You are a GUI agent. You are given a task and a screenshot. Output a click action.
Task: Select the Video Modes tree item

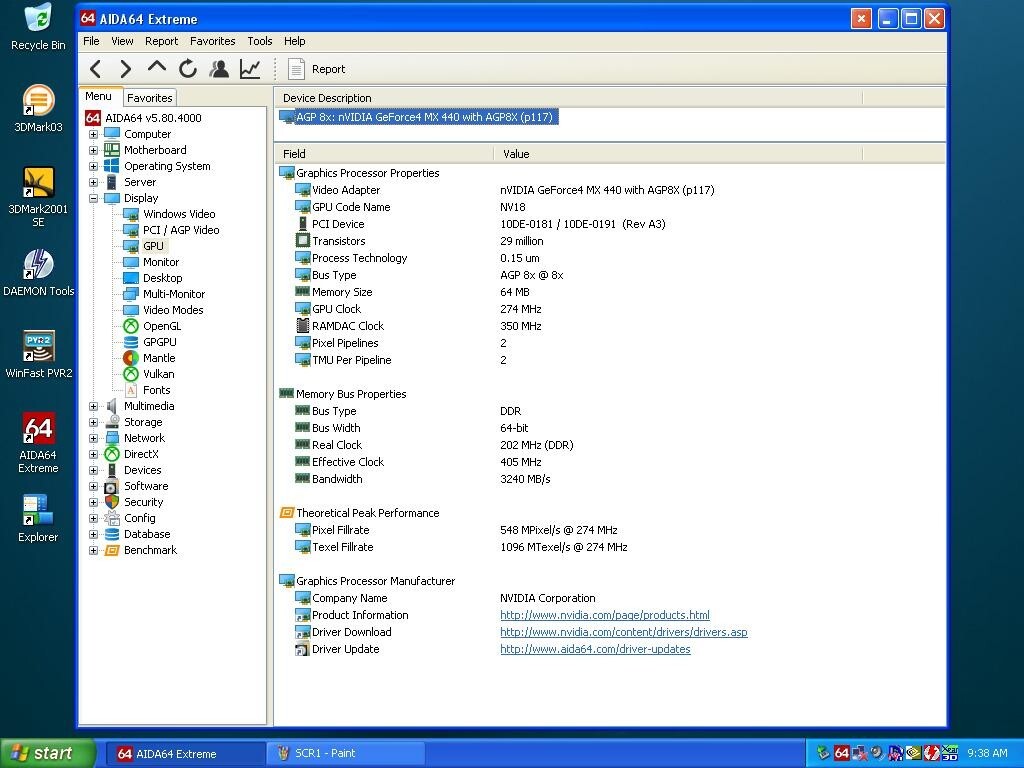[173, 310]
